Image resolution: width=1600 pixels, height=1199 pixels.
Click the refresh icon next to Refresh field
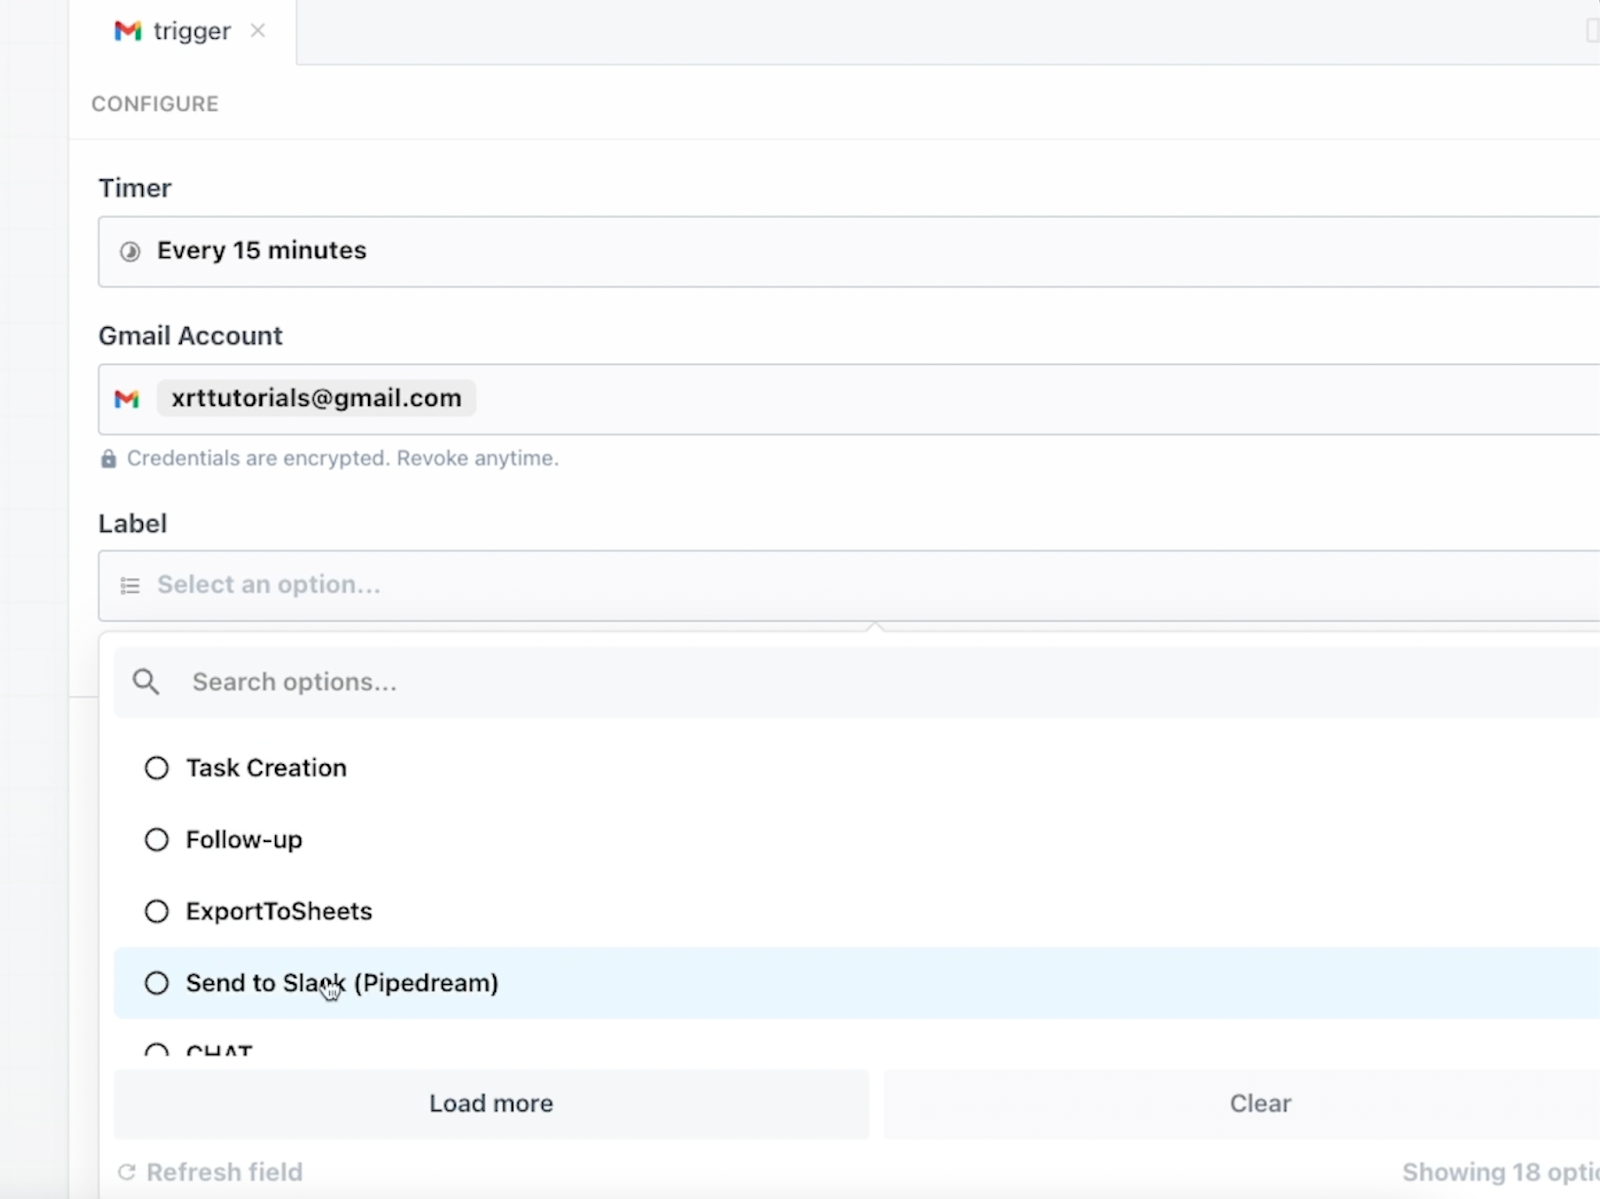(x=127, y=1172)
